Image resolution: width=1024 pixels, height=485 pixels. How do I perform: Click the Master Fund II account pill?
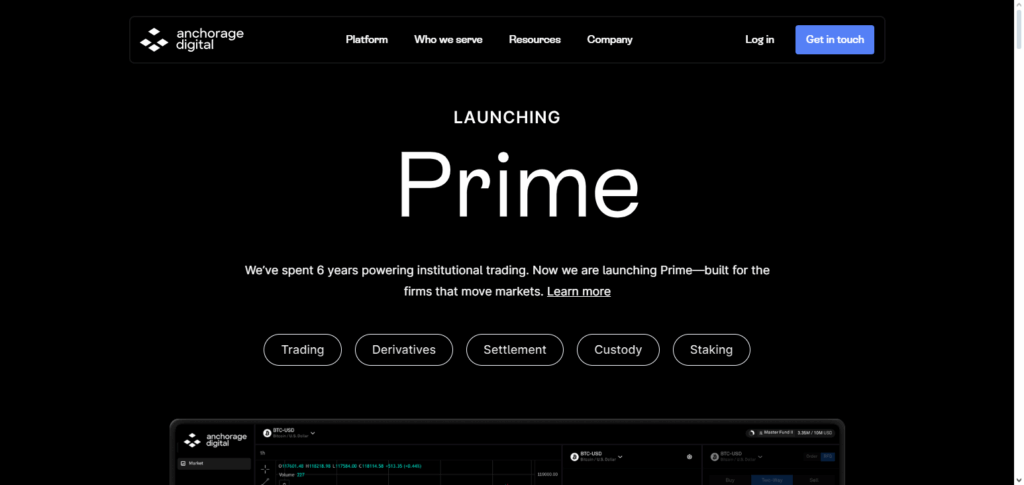[790, 433]
